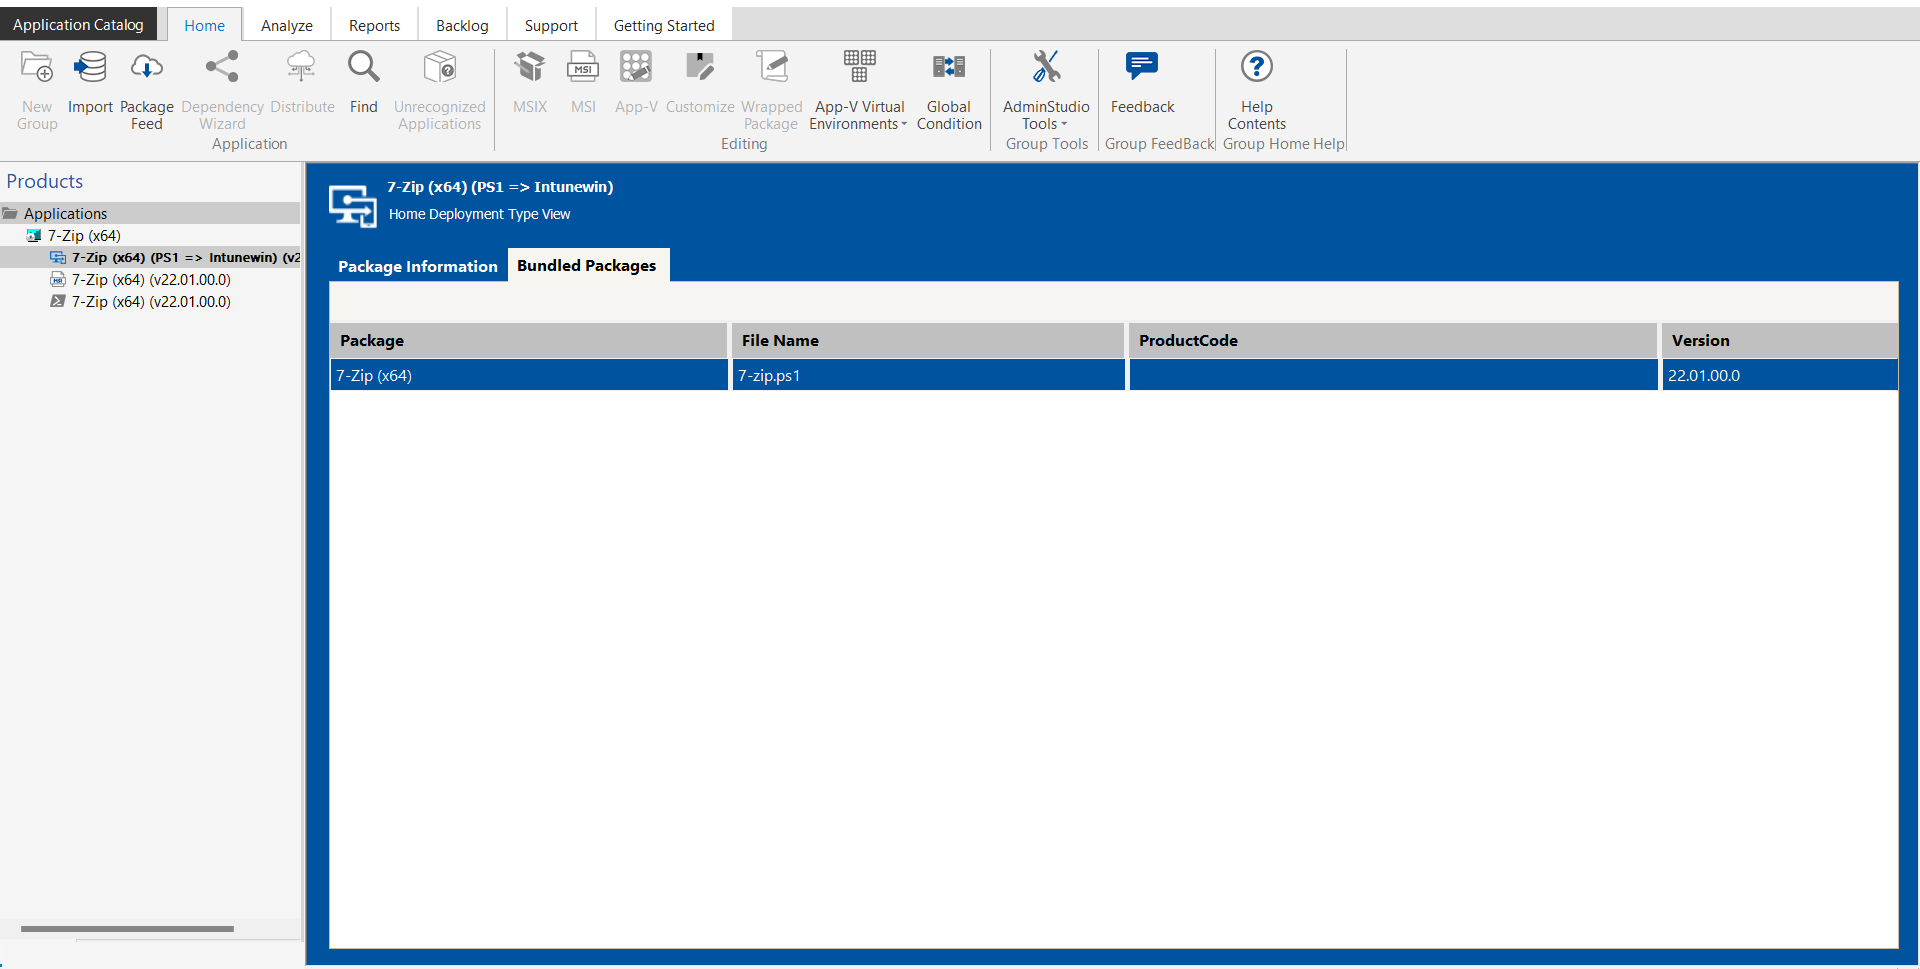1920x969 pixels.
Task: Click the MSI editing icon
Action: point(583,68)
